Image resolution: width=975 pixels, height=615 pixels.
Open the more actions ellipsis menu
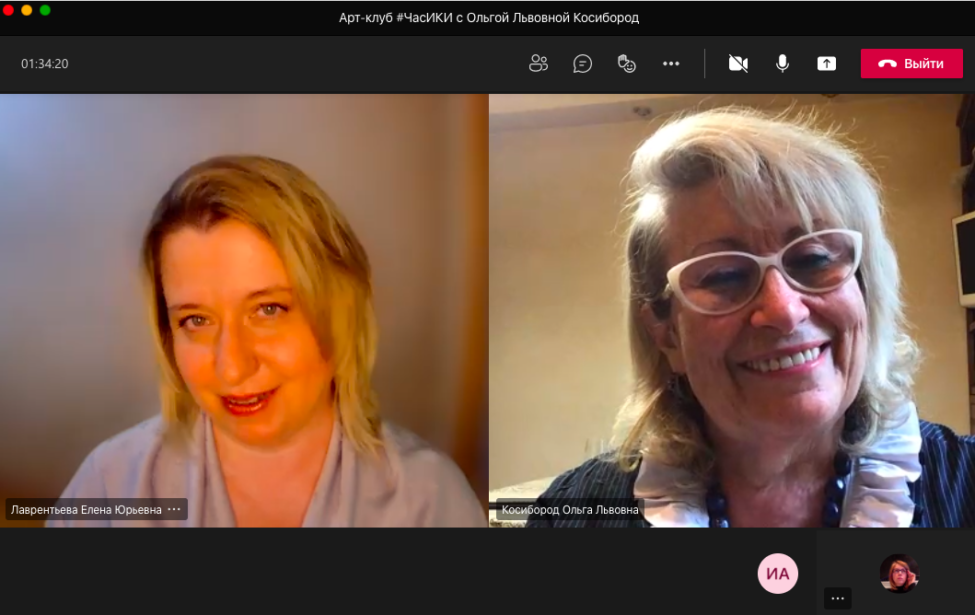click(x=671, y=64)
